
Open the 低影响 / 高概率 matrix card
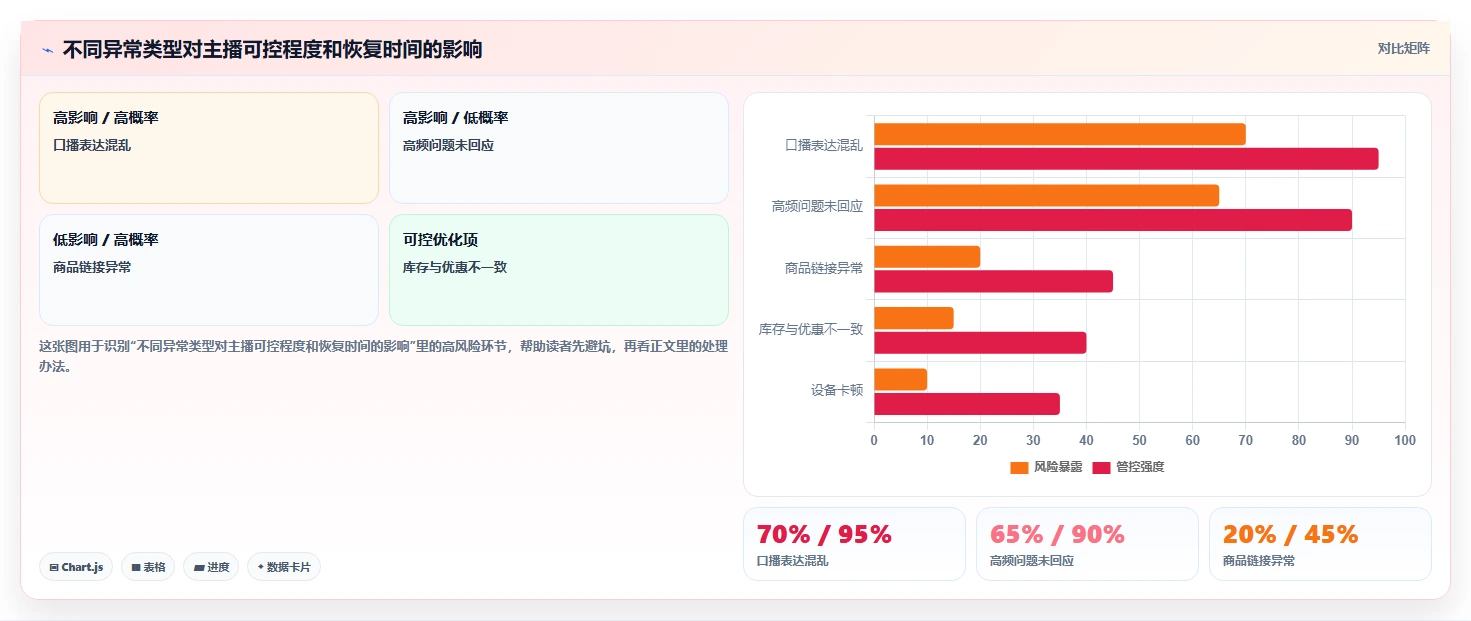coord(209,270)
